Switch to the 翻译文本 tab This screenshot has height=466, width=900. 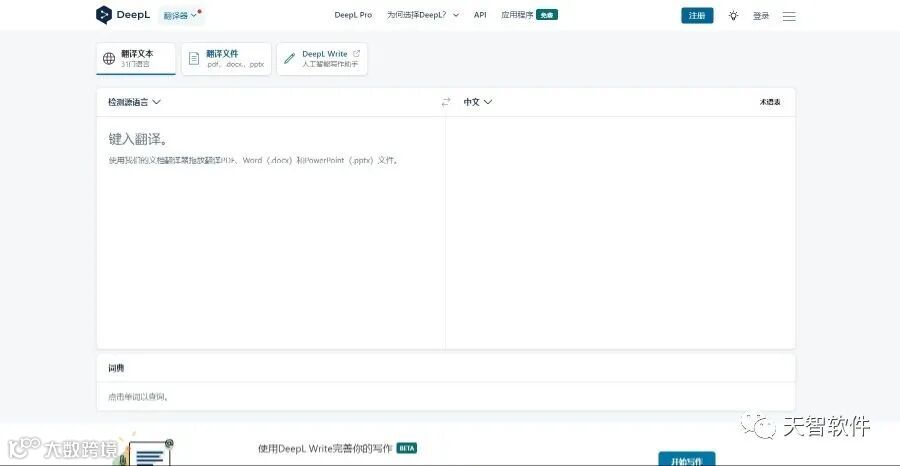(136, 59)
